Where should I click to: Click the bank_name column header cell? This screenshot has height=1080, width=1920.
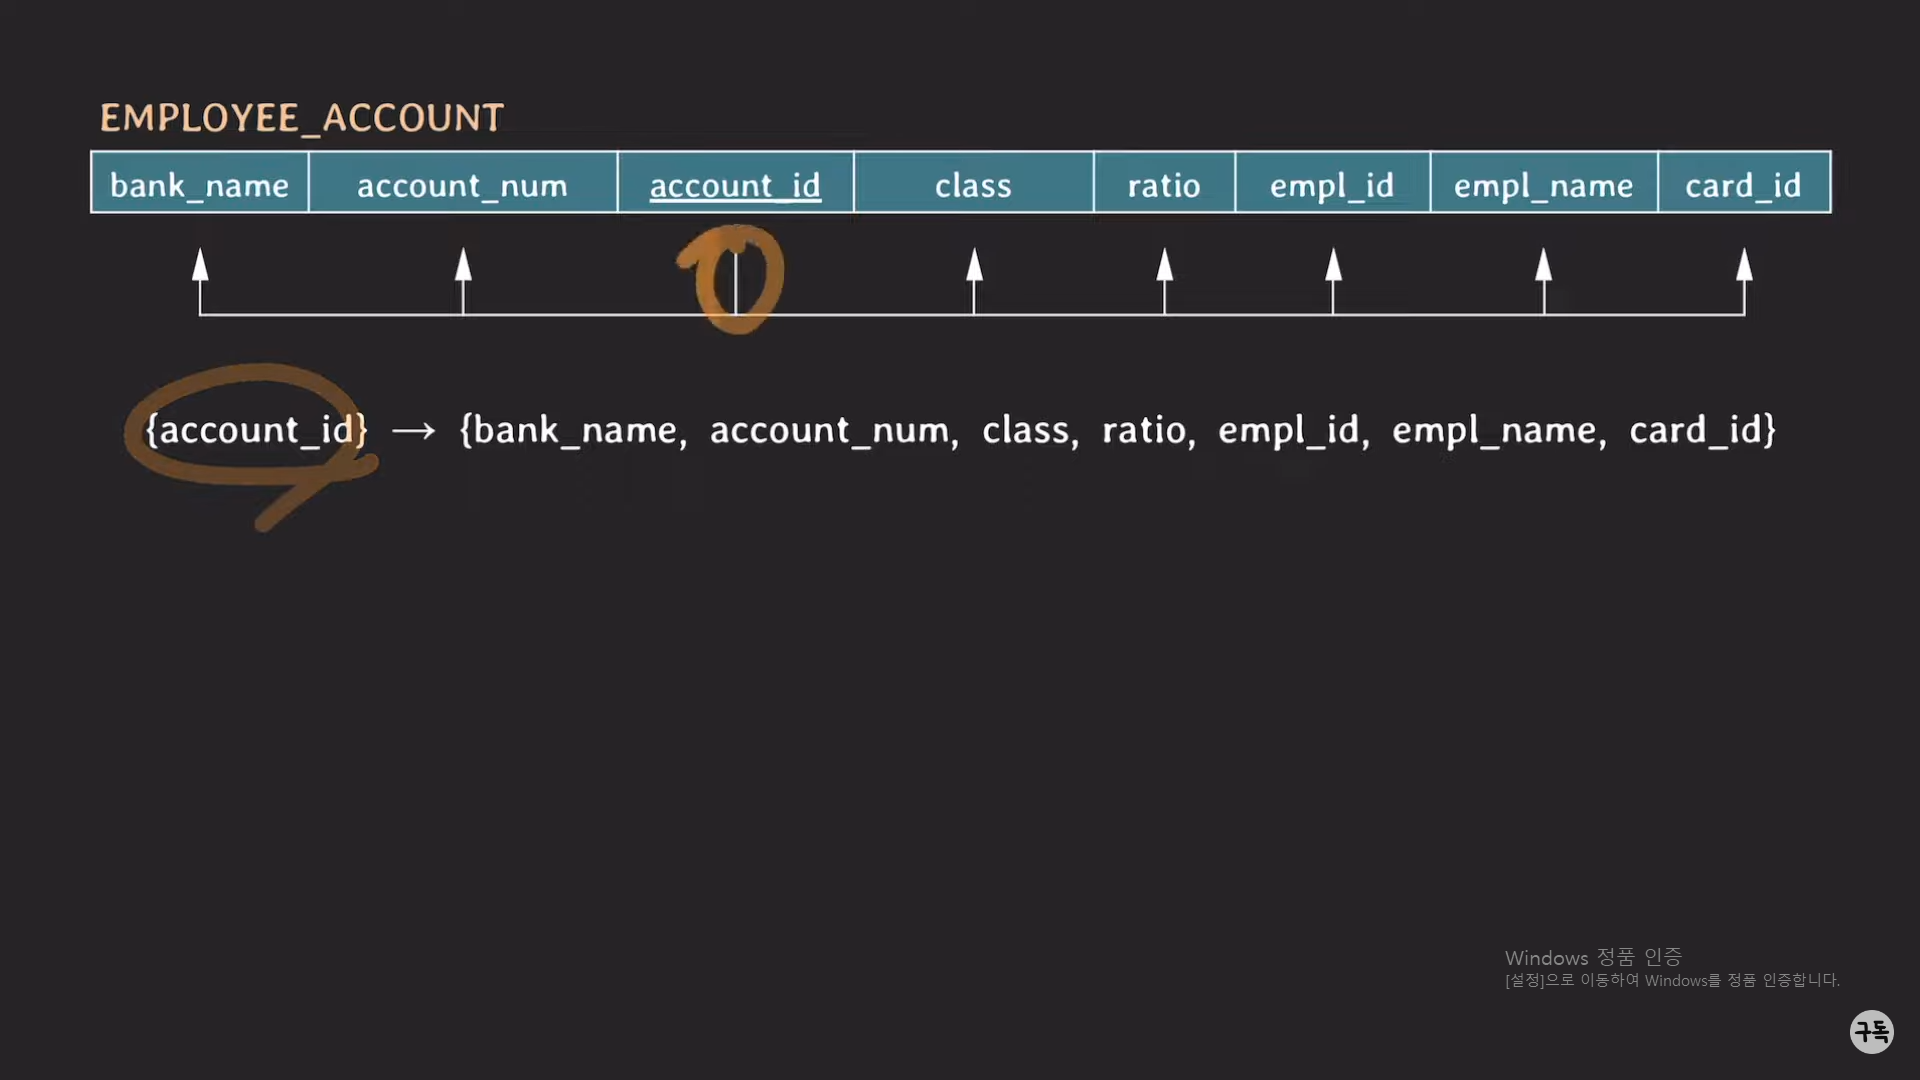[199, 184]
